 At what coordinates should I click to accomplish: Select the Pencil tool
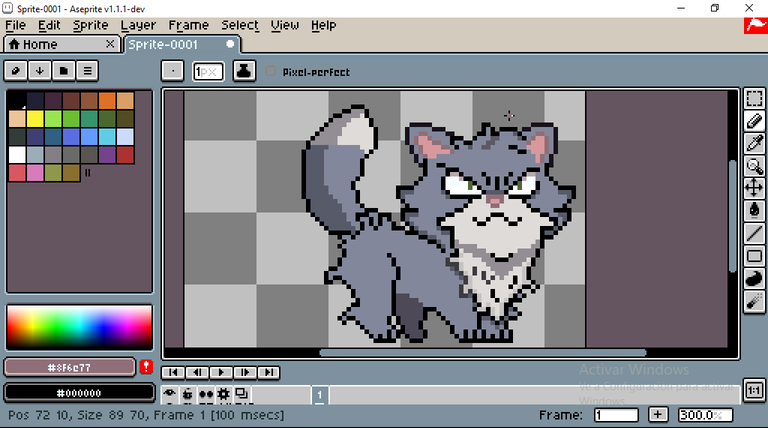[x=754, y=121]
